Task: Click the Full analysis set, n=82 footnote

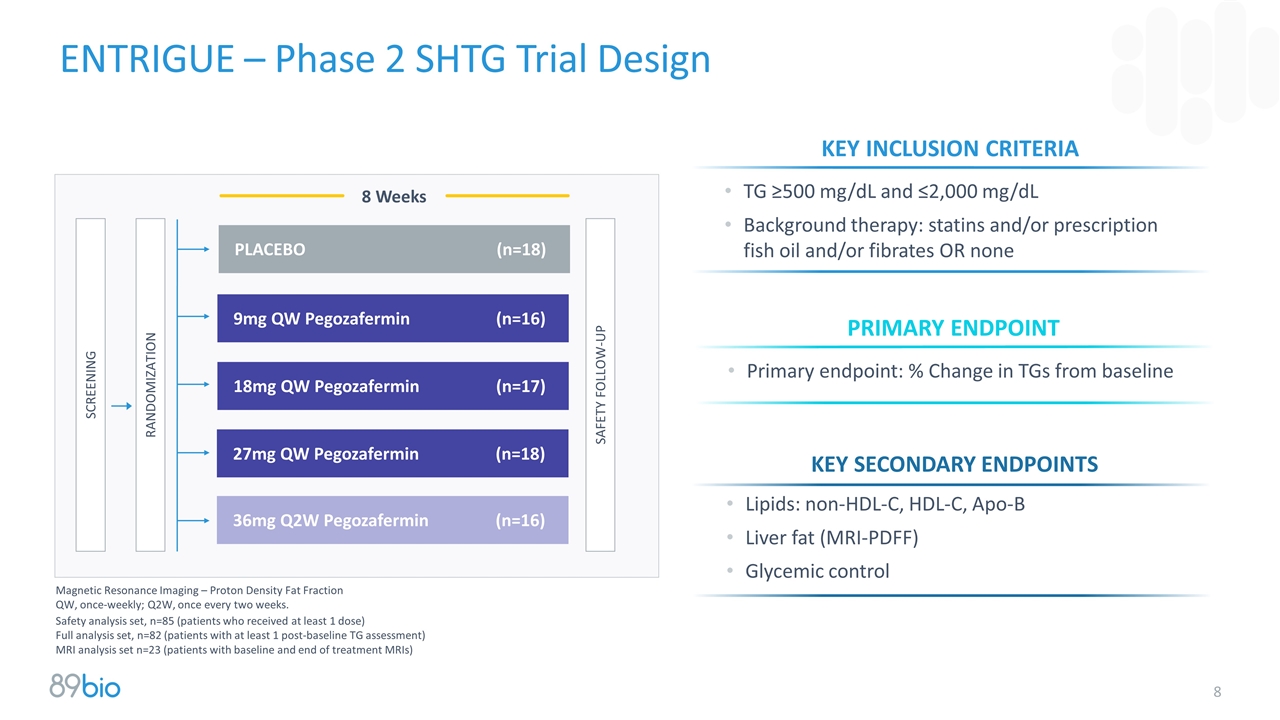Action: click(241, 635)
